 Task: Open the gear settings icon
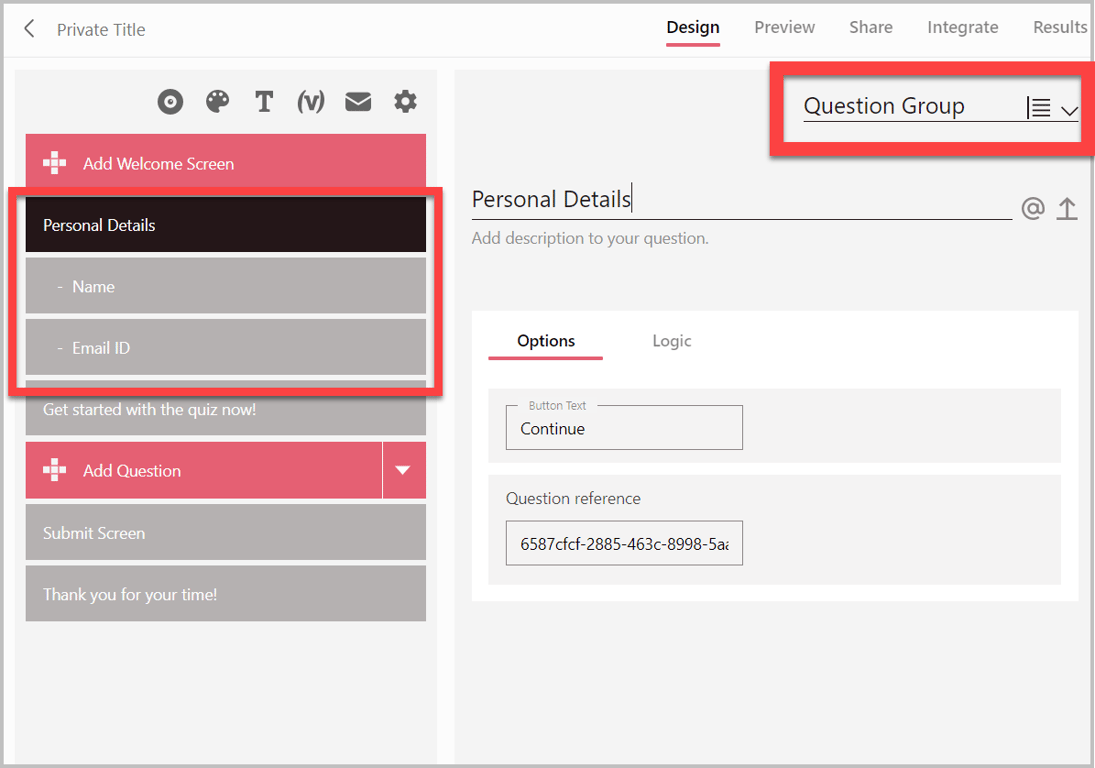click(405, 102)
